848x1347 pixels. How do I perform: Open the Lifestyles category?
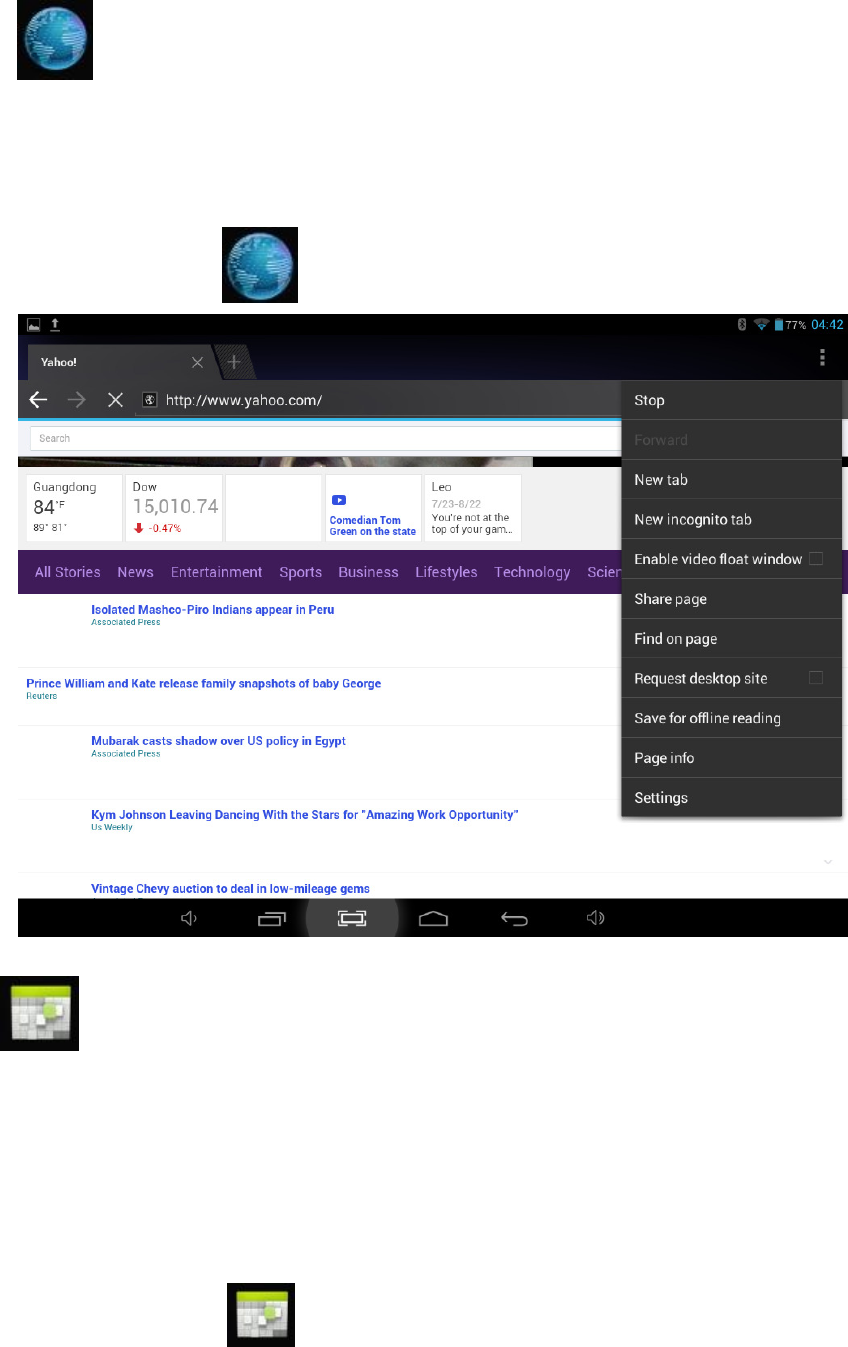(x=446, y=572)
